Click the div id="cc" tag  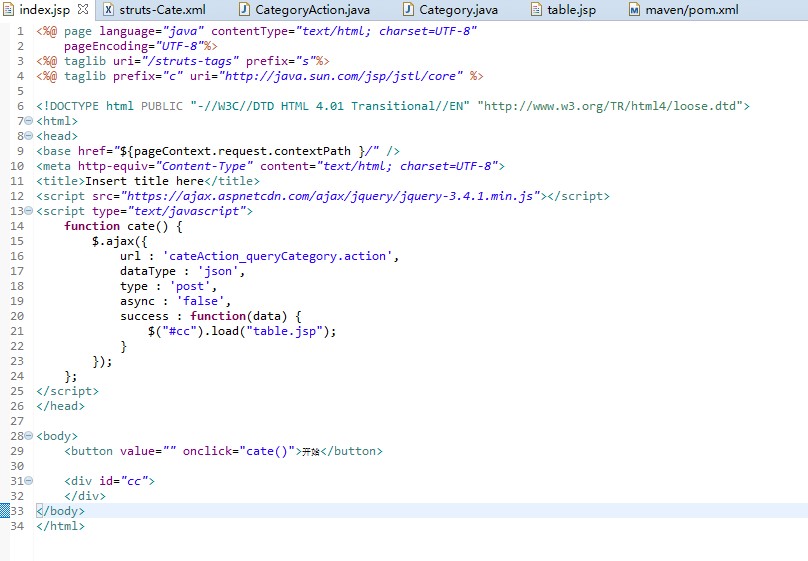tap(109, 481)
